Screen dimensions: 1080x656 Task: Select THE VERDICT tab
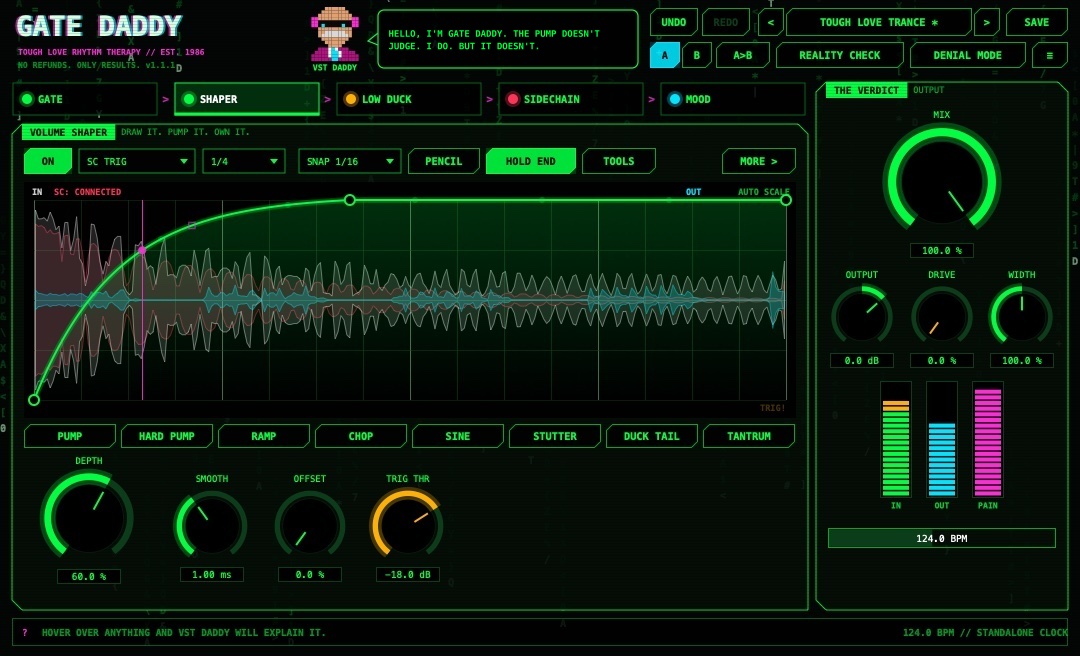(866, 90)
